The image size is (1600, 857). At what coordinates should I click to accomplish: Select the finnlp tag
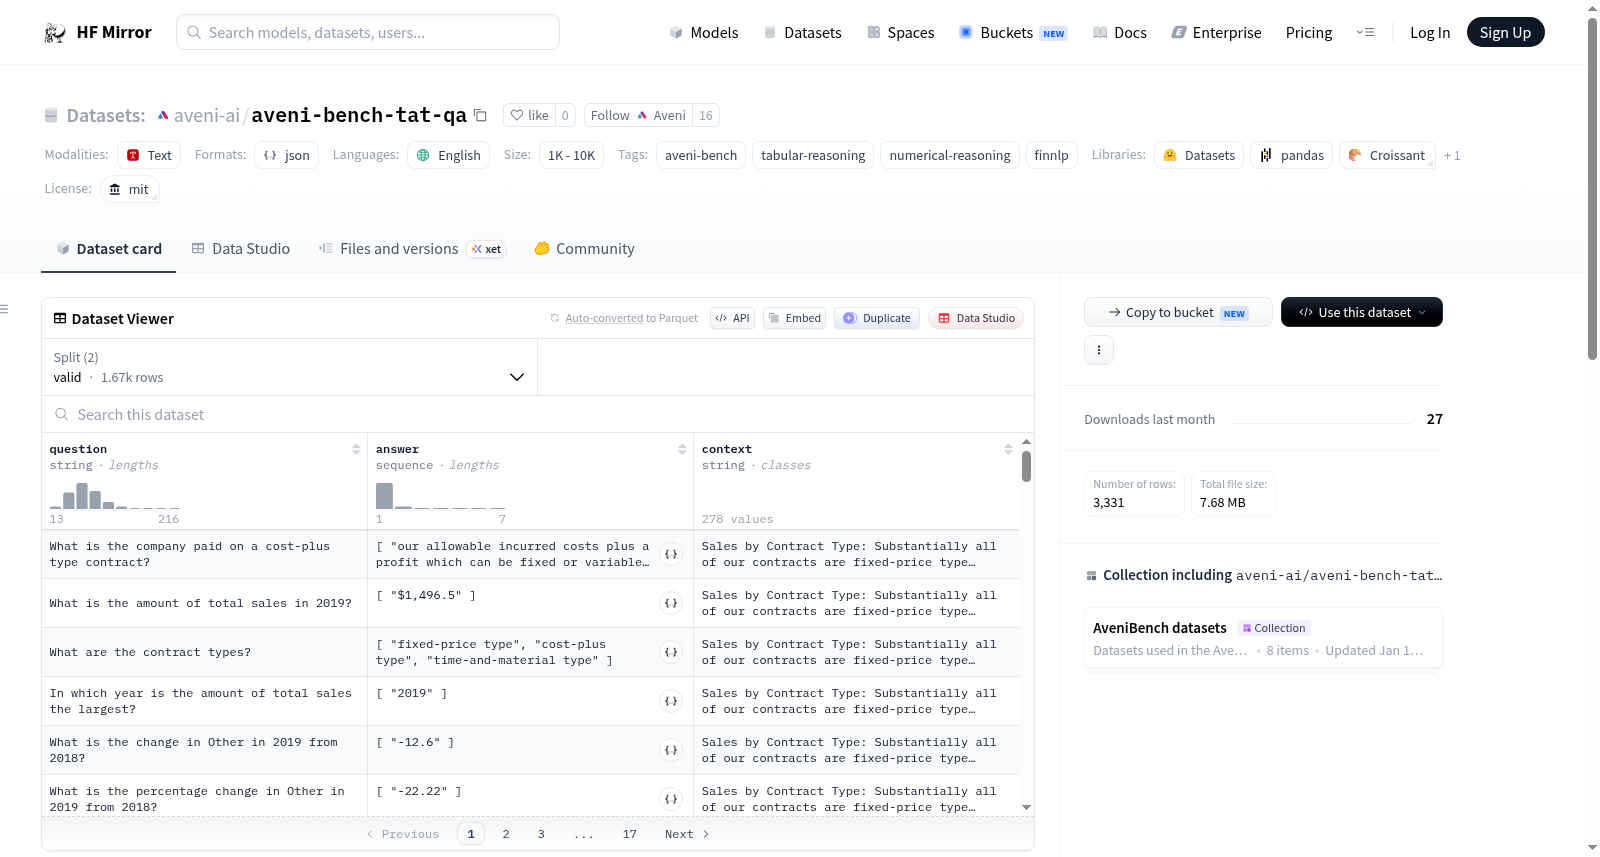pyautogui.click(x=1051, y=156)
